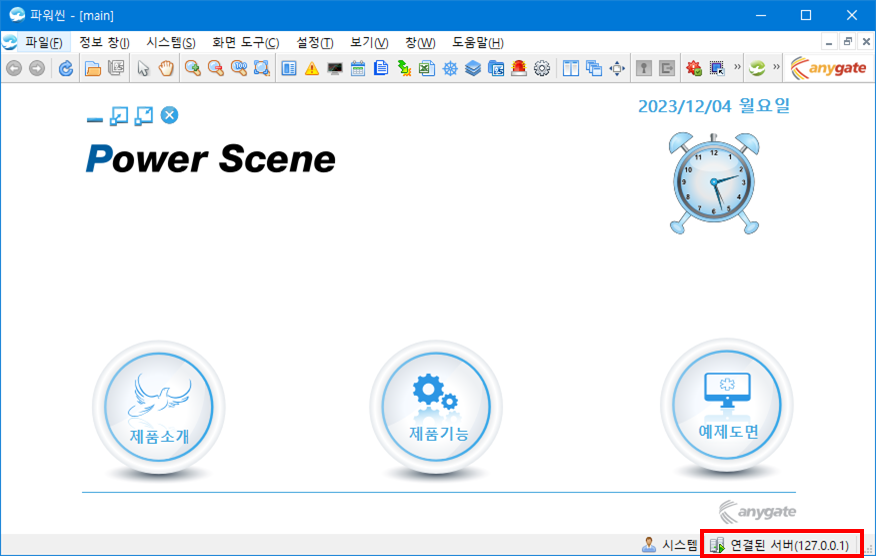Click the tile windows icon
Image resolution: width=876 pixels, height=558 pixels.
(x=570, y=68)
